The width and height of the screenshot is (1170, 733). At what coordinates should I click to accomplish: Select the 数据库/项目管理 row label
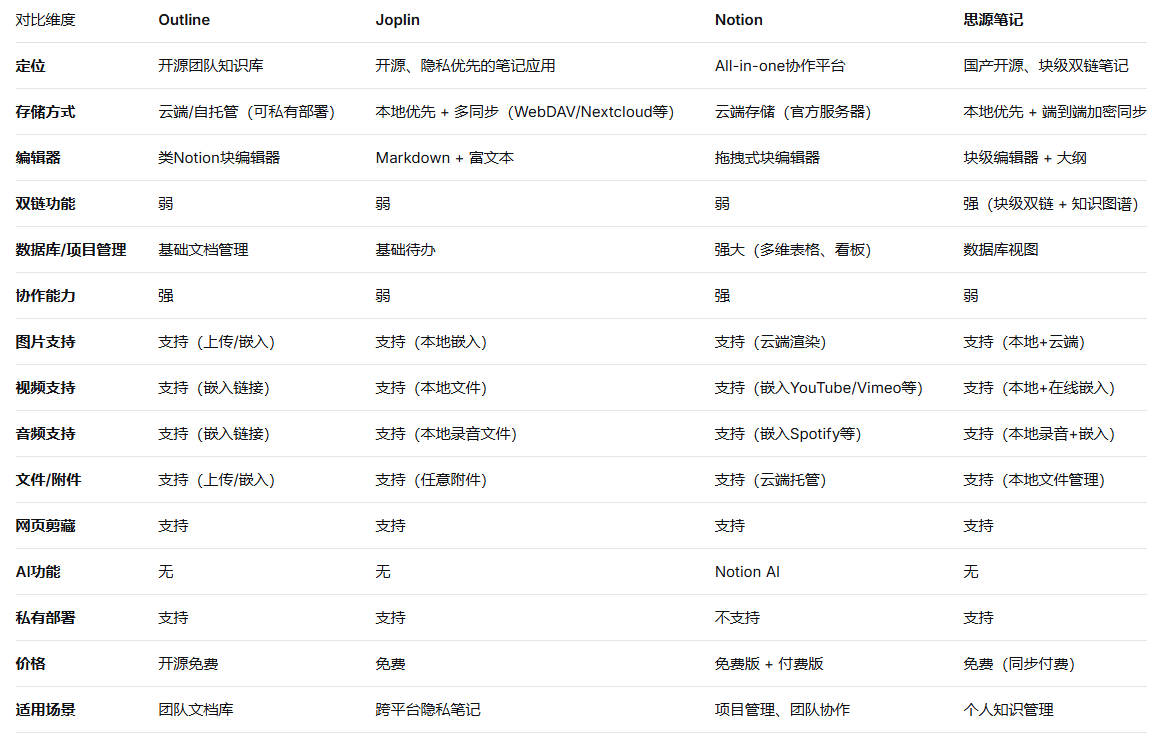[x=71, y=250]
